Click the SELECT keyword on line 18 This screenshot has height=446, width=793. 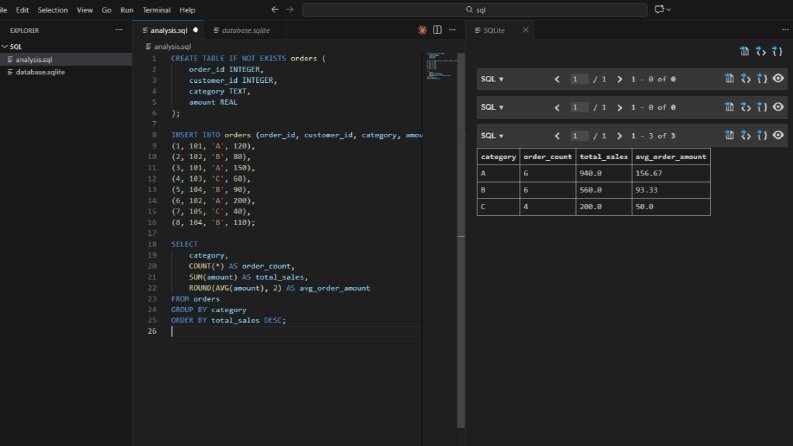(x=184, y=244)
